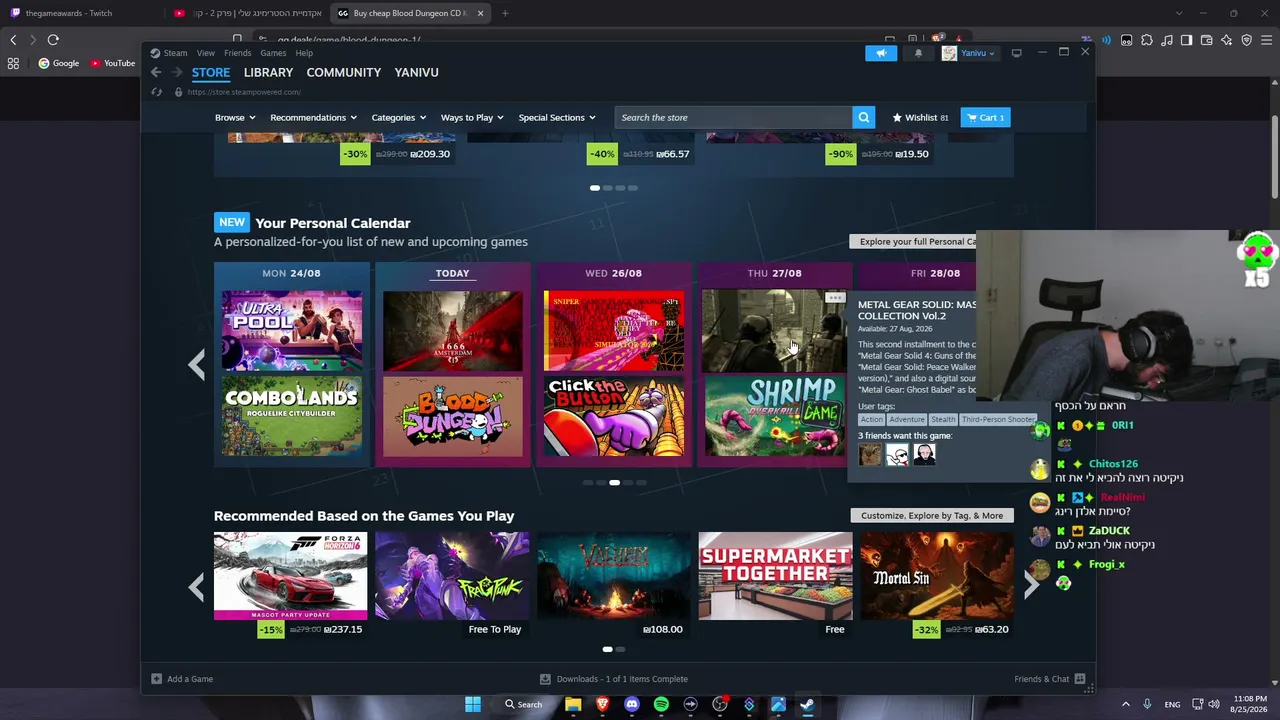Image resolution: width=1280 pixels, height=720 pixels.
Task: Open the shopping Cart
Action: 985,118
